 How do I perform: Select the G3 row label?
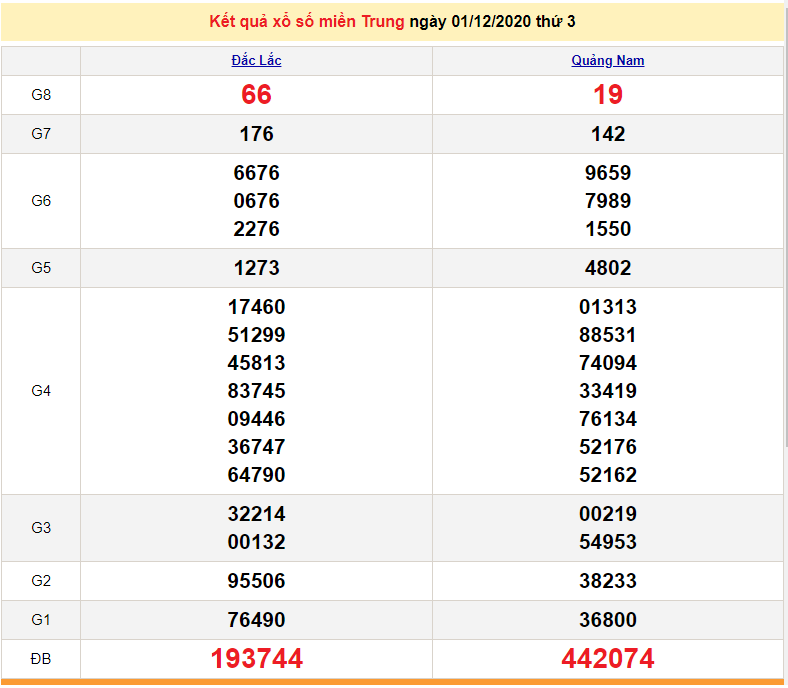(41, 528)
